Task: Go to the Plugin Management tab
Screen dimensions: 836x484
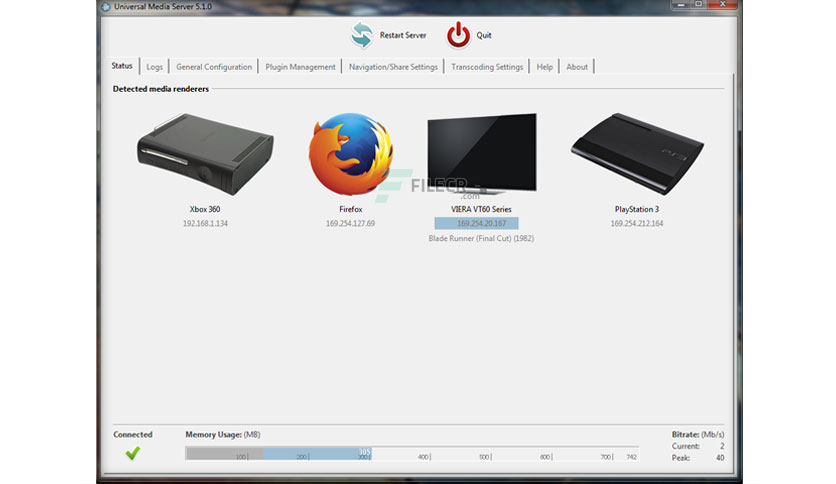Action: pos(300,67)
